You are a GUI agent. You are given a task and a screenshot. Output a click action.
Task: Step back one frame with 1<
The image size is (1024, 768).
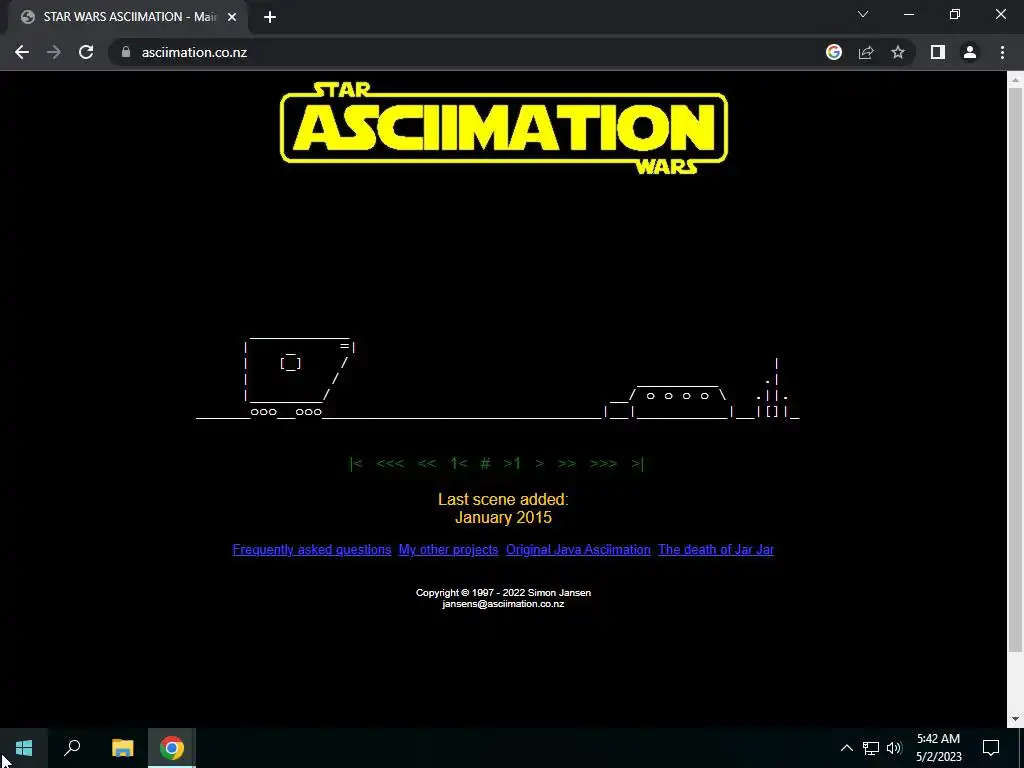(458, 464)
